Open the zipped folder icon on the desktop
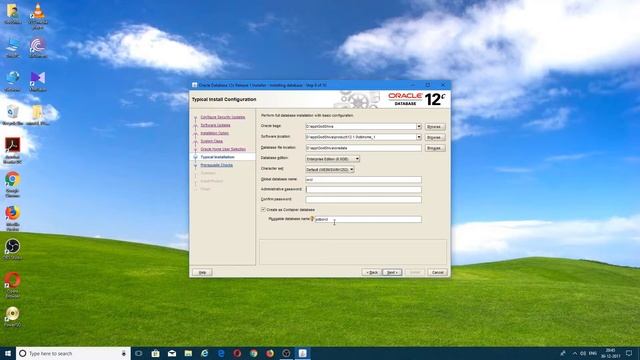 click(38, 115)
